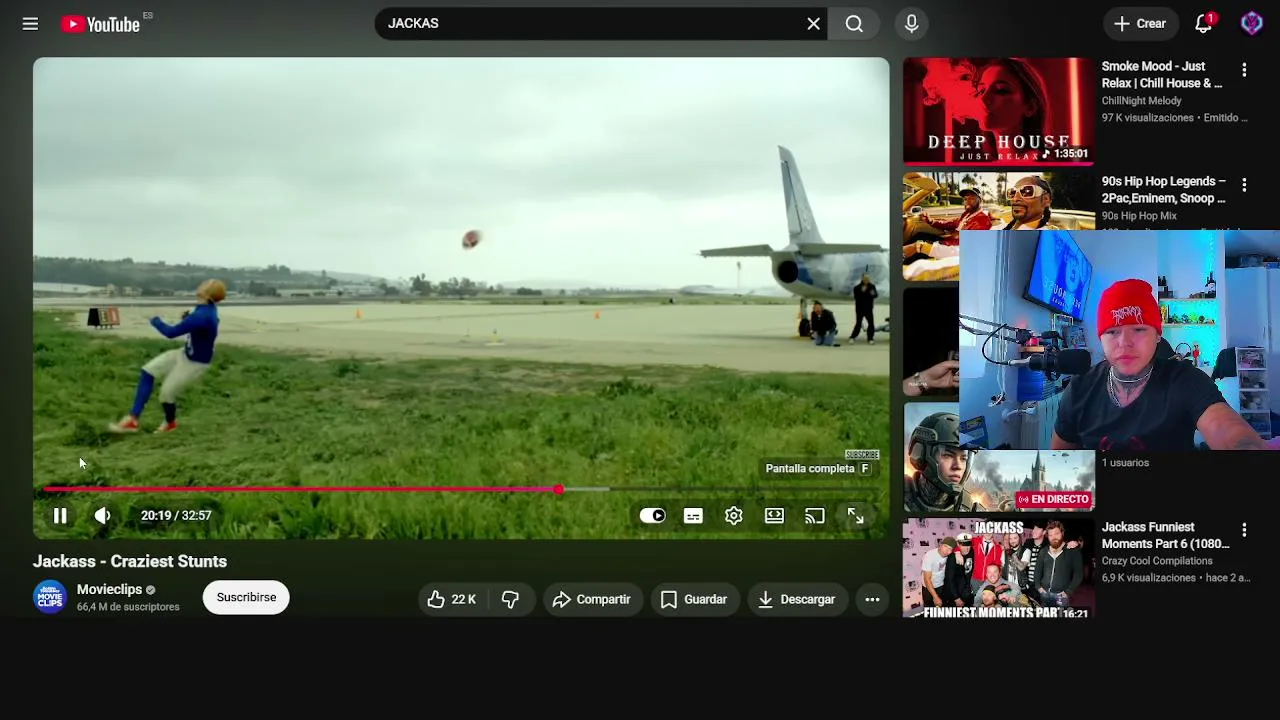This screenshot has height=720, width=1280.
Task: Toggle the autoplay switch
Action: pos(652,516)
